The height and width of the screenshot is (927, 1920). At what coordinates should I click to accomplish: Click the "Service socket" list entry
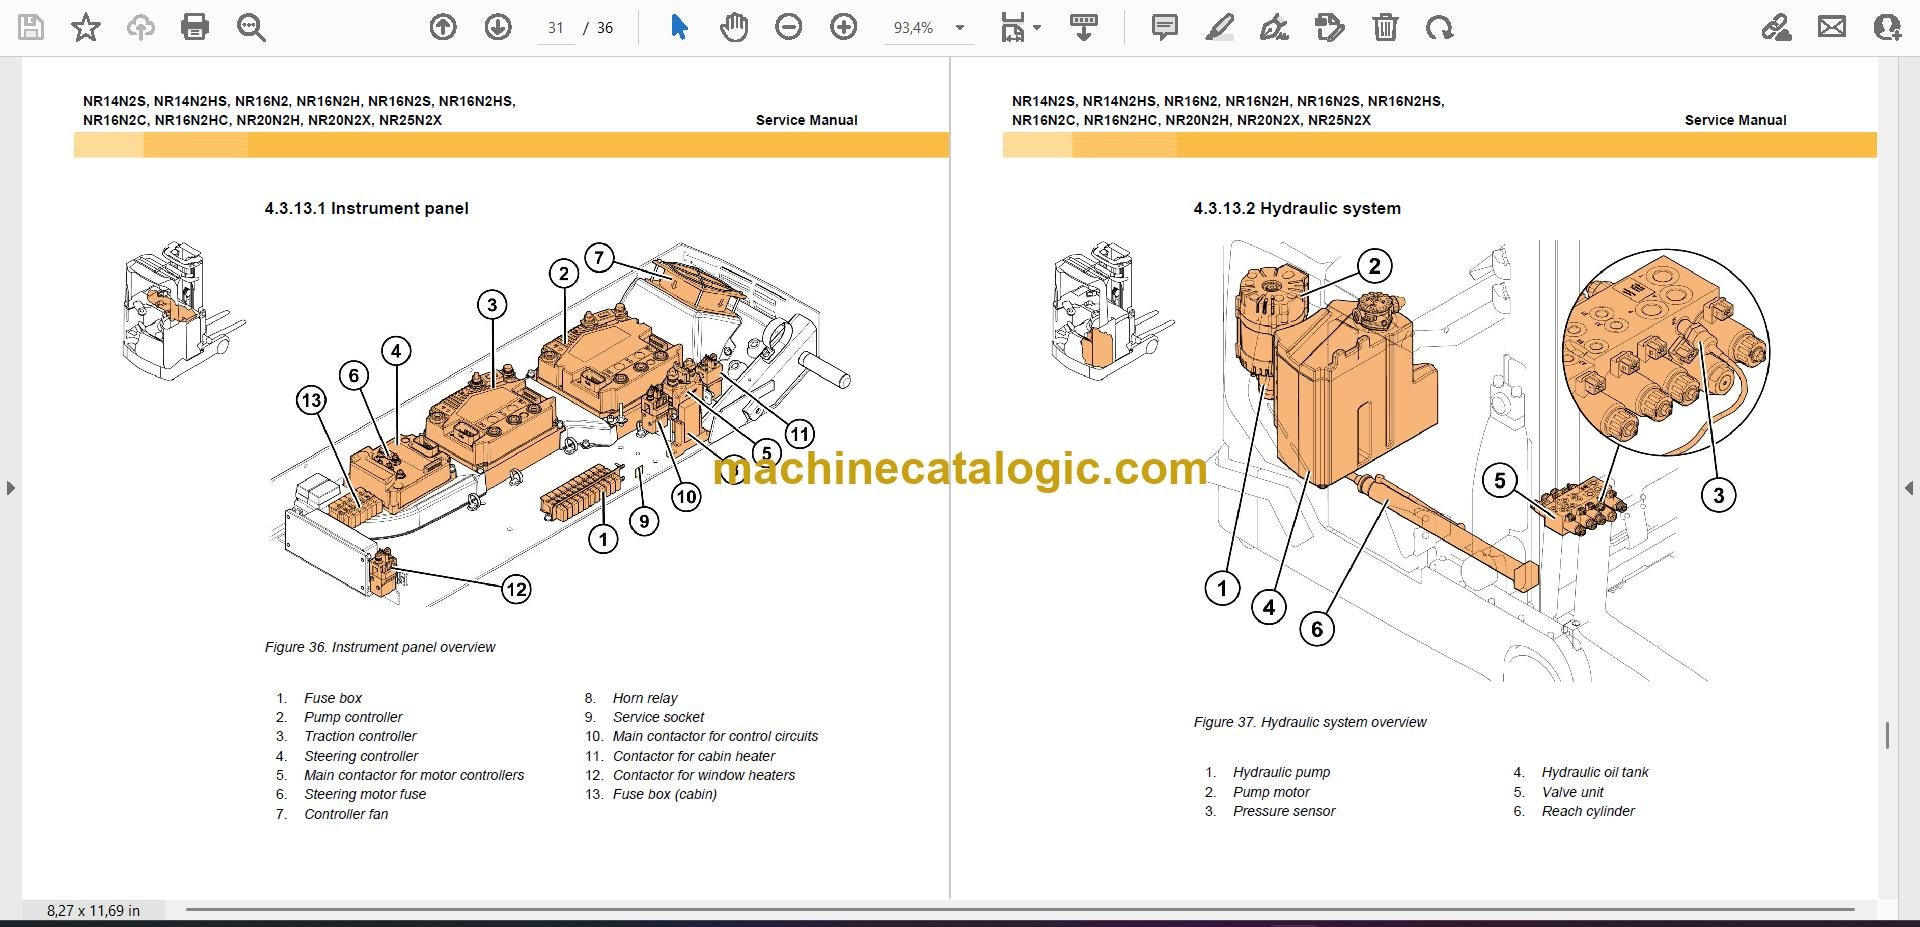click(x=658, y=717)
